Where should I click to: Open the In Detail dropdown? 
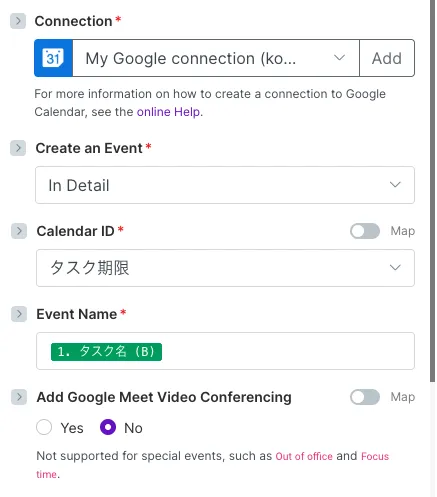(225, 185)
